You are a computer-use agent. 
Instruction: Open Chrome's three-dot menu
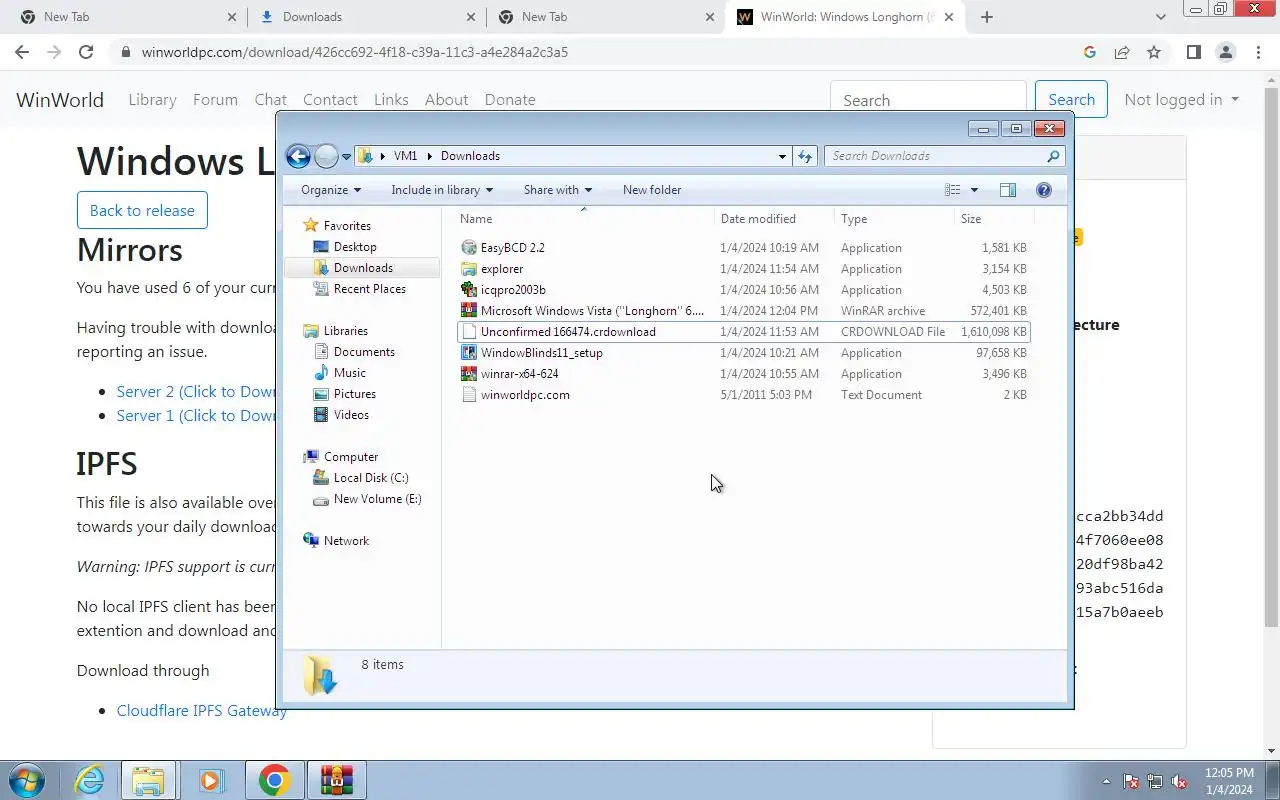pos(1258,52)
